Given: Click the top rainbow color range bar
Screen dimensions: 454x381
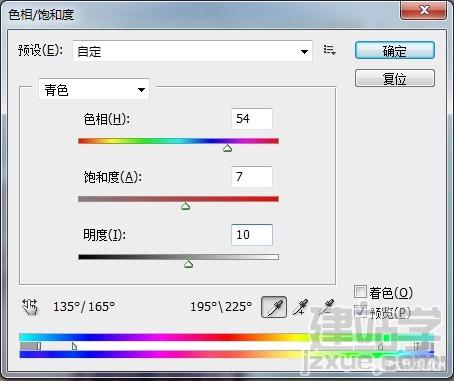Looking at the screenshot, I should point(227,337).
